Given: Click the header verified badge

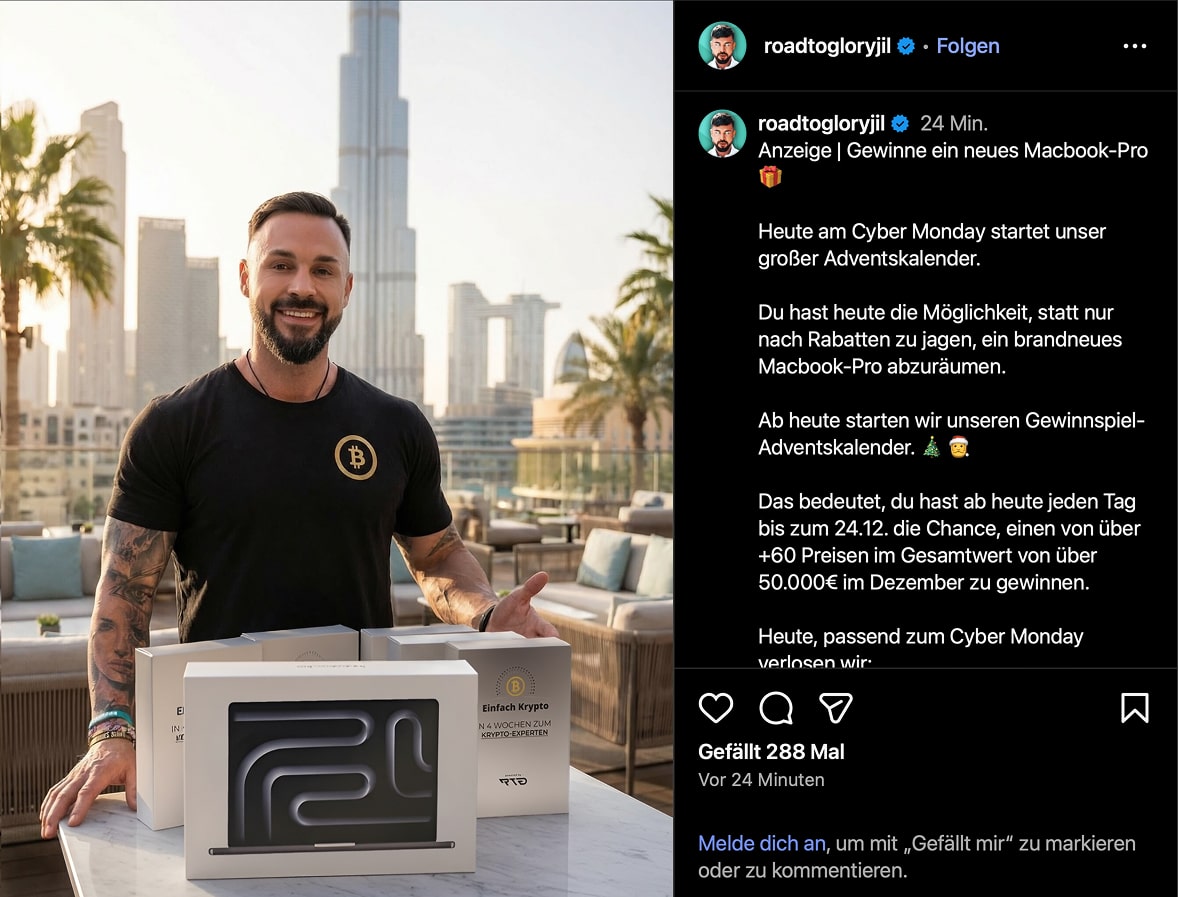Looking at the screenshot, I should 906,46.
